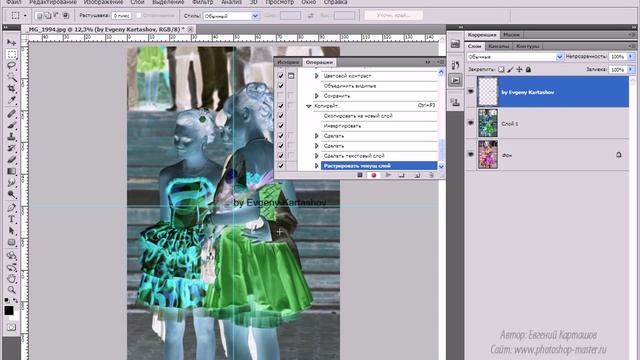640x360 pixels.
Task: Expand 'Растрировать текущ слой' step
Action: click(316, 166)
